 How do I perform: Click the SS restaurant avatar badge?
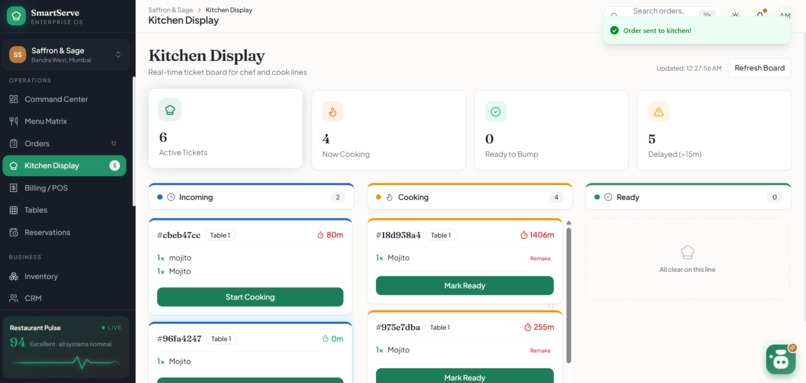pyautogui.click(x=17, y=54)
